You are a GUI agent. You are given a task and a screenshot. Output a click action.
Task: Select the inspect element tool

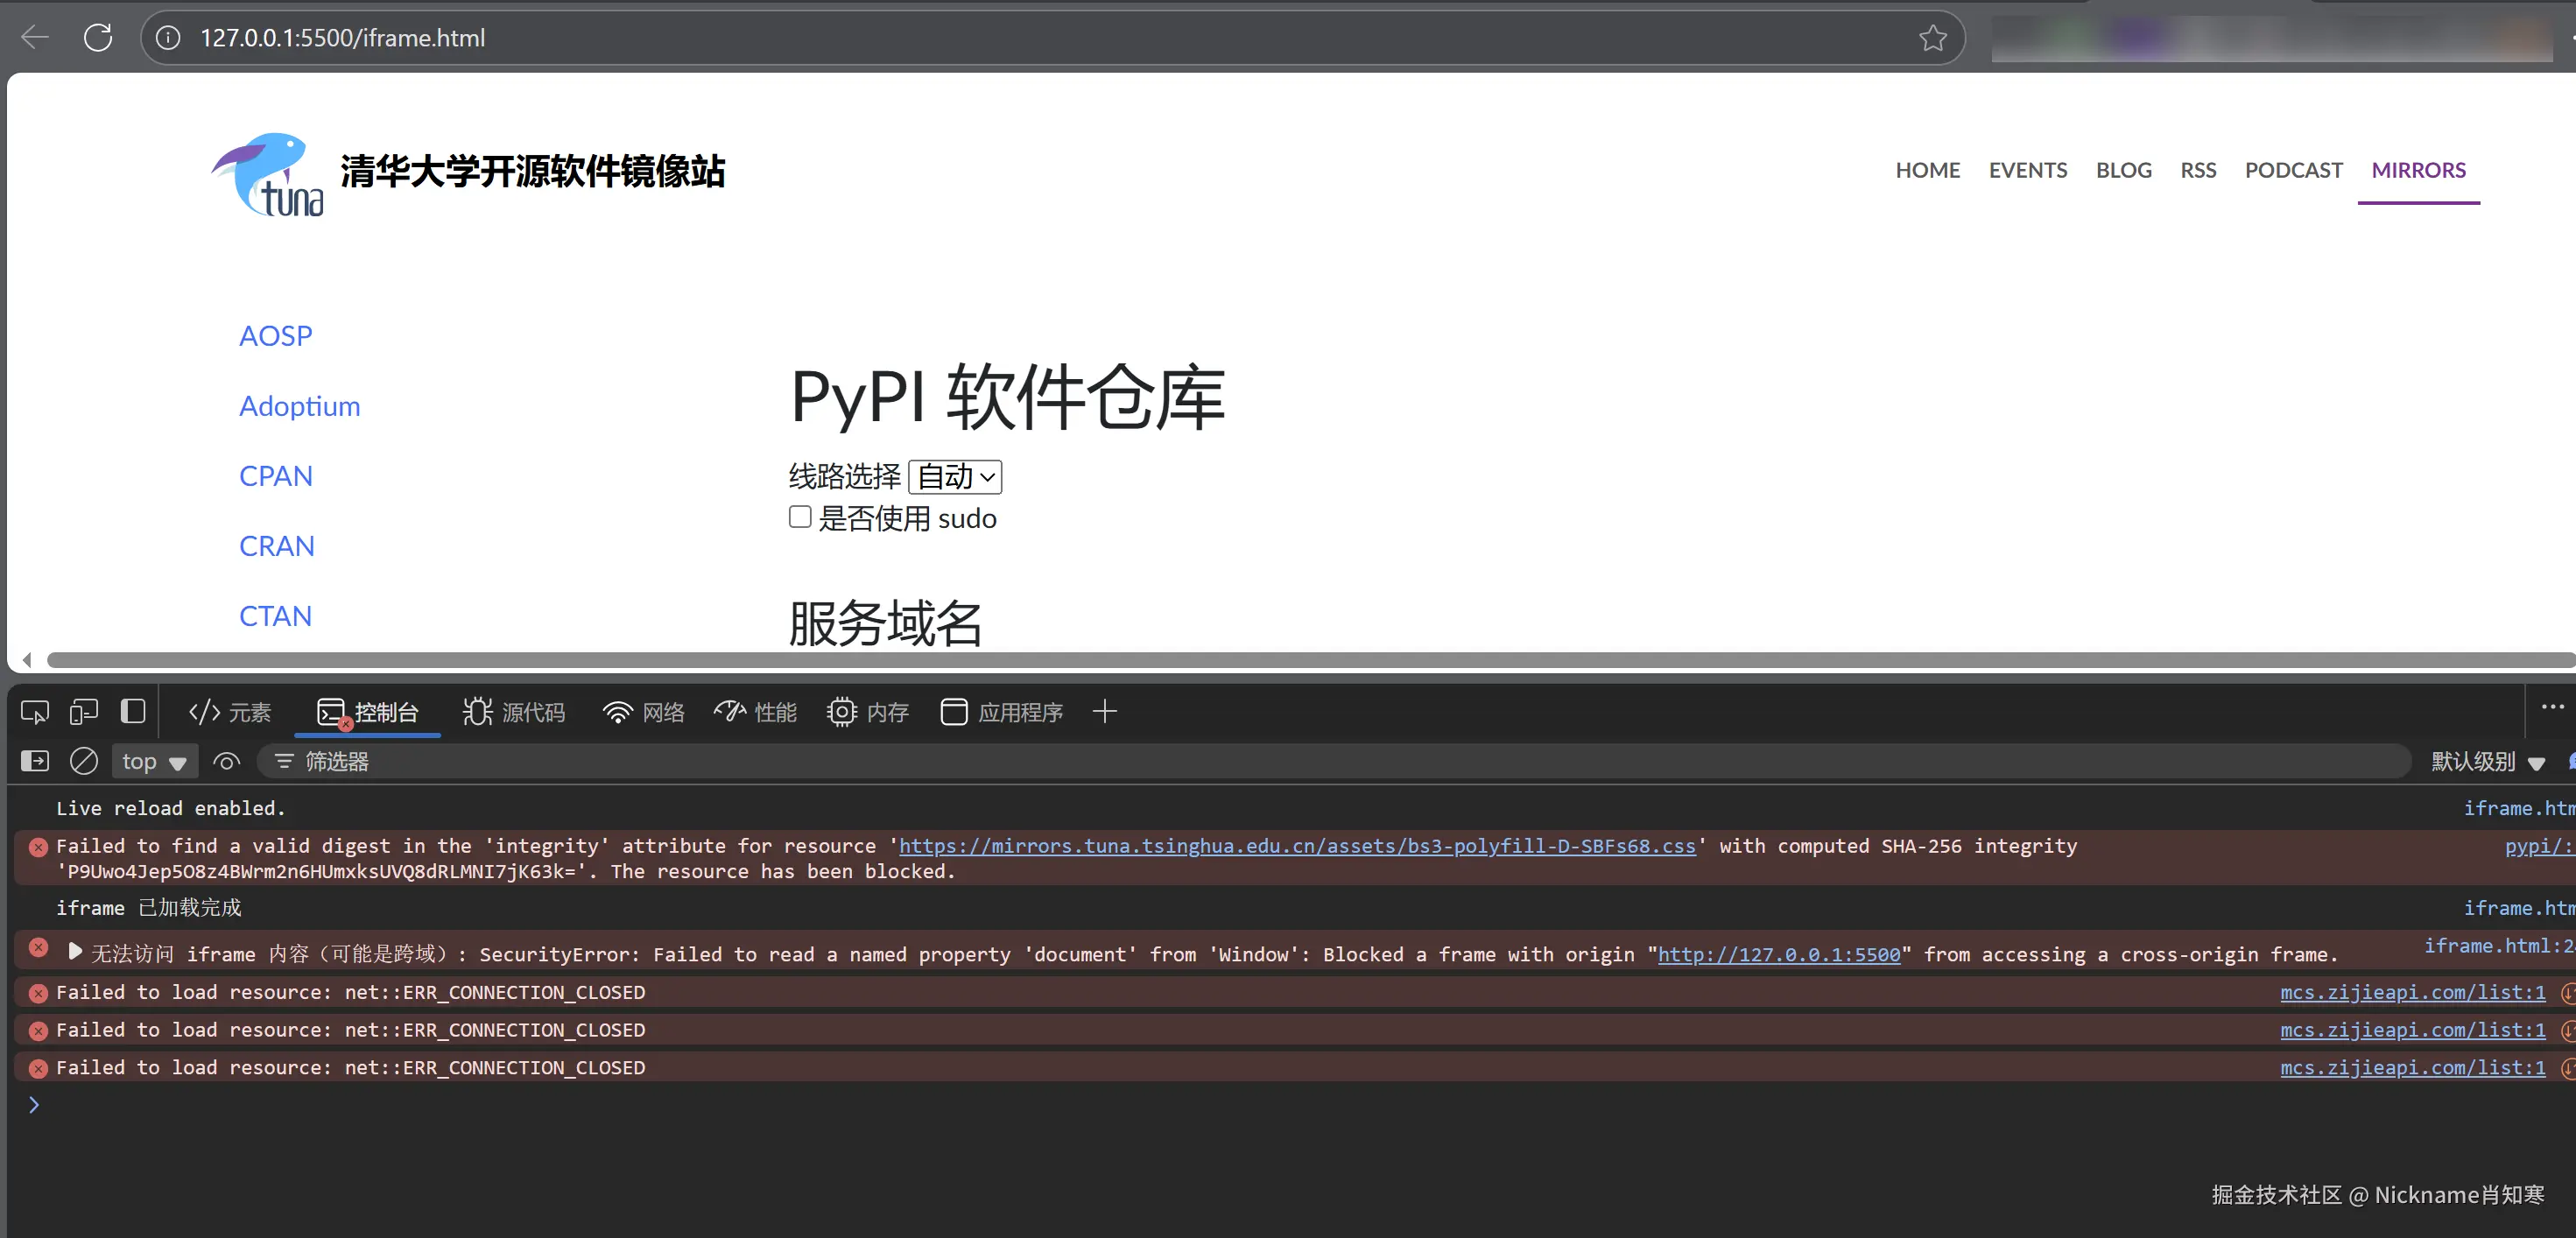pyautogui.click(x=34, y=711)
